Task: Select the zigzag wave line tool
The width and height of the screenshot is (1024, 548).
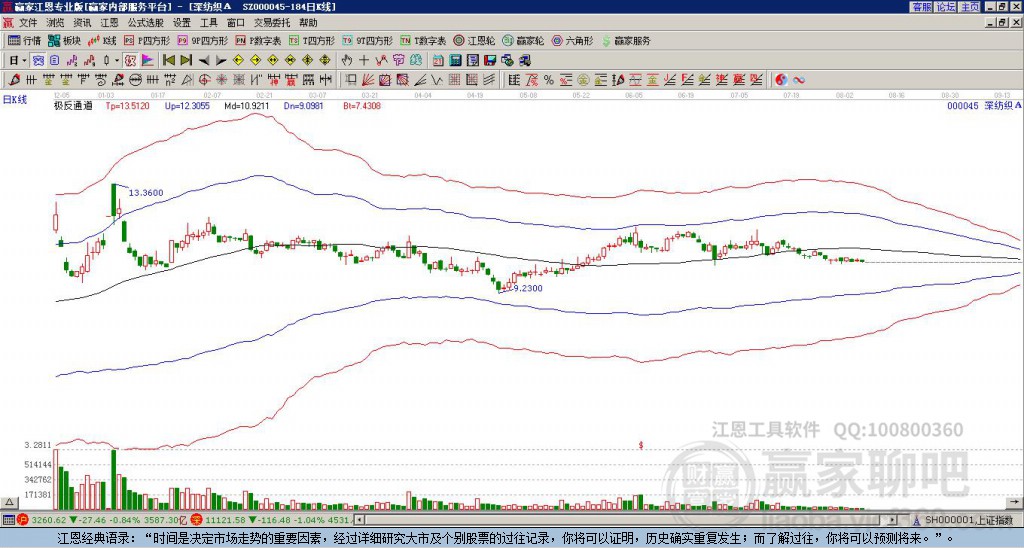Action: tap(437, 80)
